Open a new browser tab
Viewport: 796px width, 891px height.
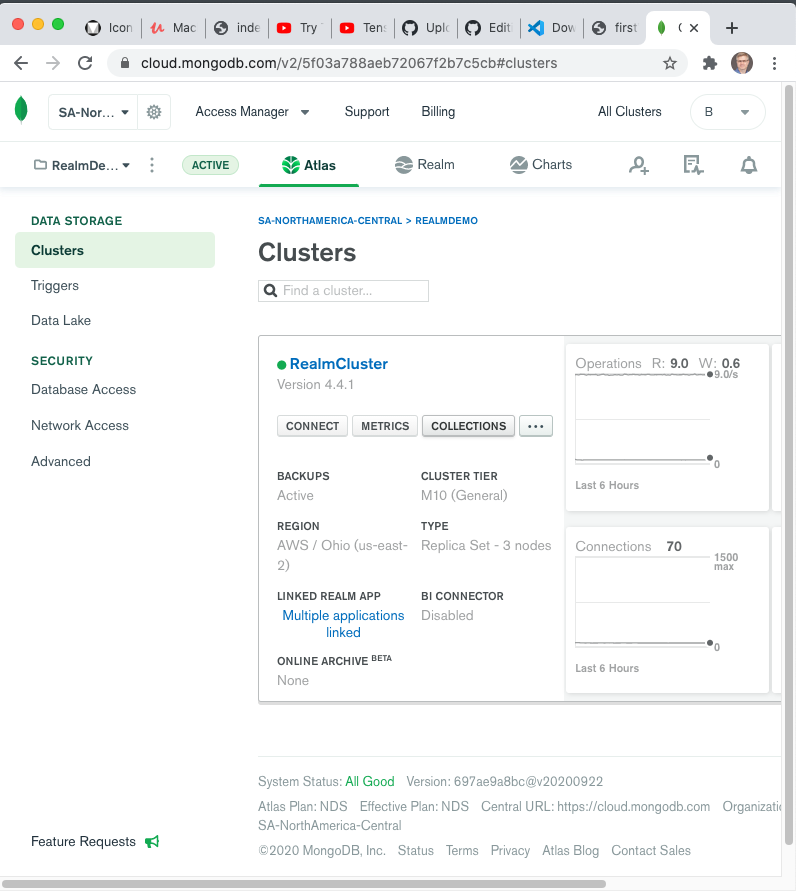pyautogui.click(x=732, y=28)
